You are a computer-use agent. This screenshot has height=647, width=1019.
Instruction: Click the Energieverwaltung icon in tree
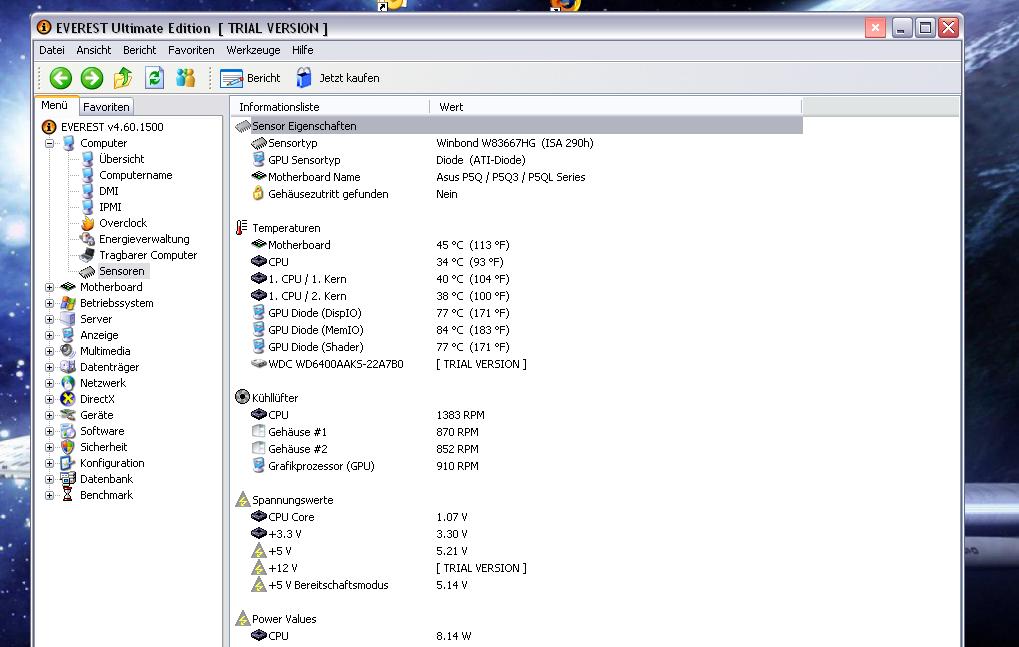click(x=88, y=239)
